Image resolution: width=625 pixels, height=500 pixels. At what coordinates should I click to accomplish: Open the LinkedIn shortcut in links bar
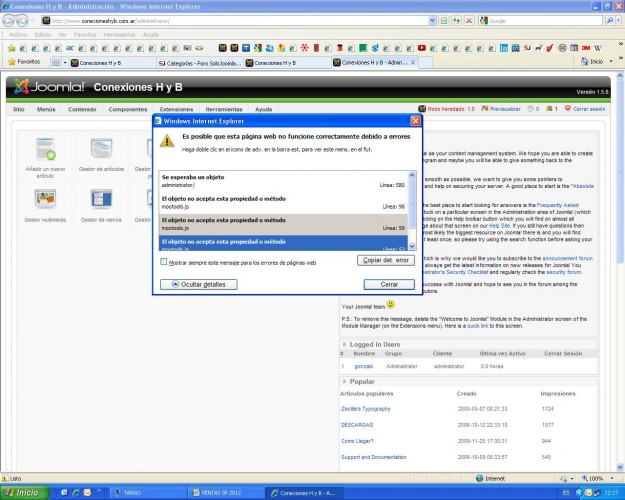coord(504,48)
